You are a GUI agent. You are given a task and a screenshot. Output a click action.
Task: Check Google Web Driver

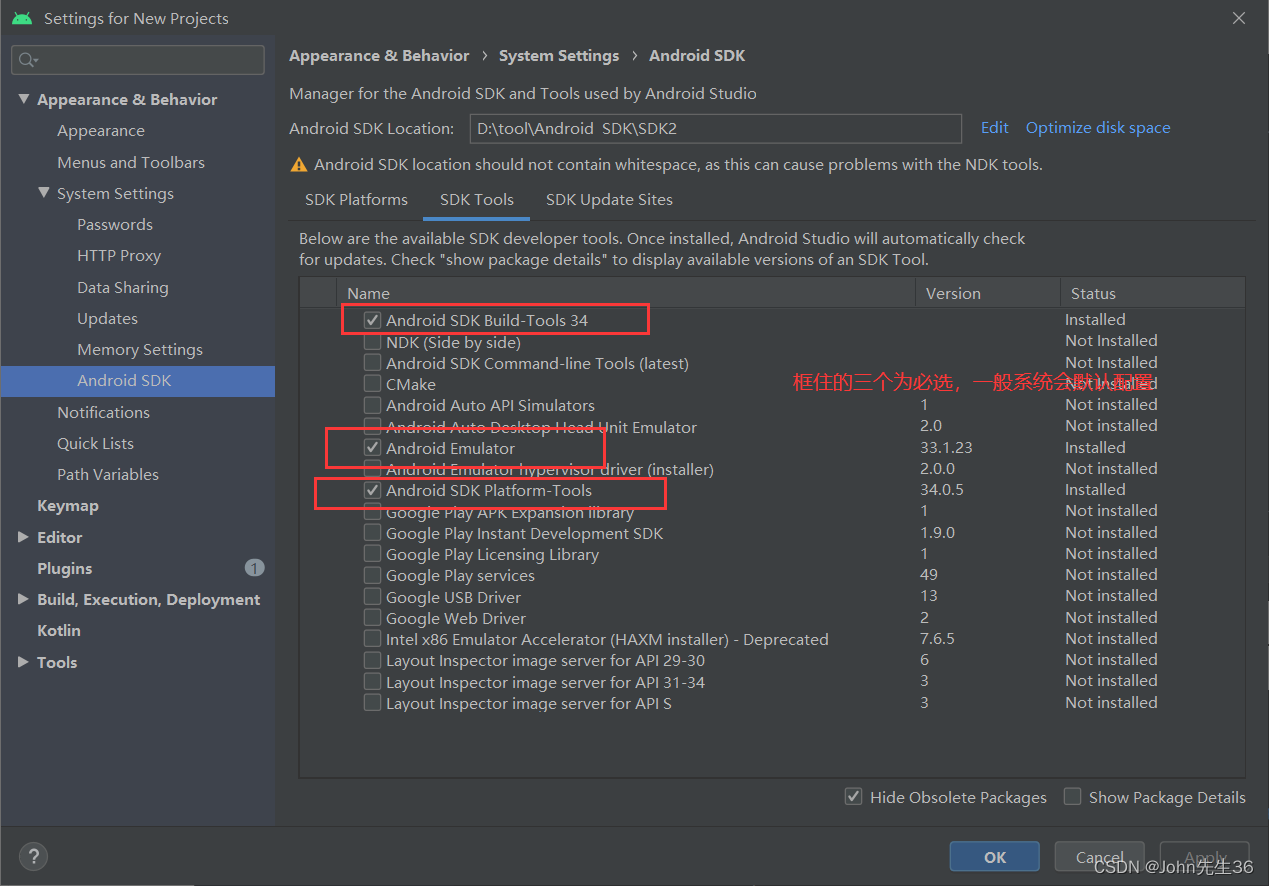(x=372, y=618)
